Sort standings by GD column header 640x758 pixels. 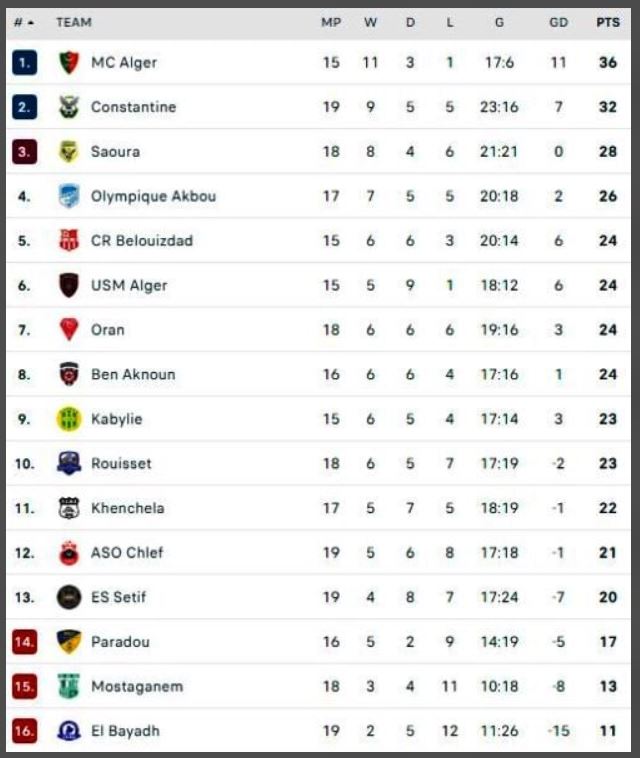pos(558,22)
